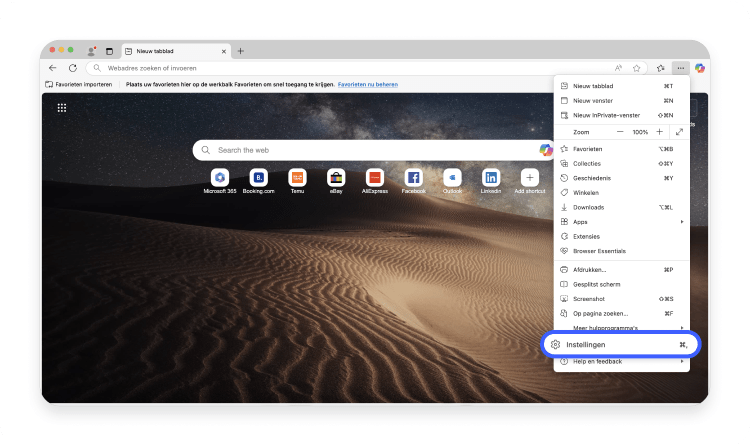The image size is (750, 446).
Task: Select Op pagina zoeken... menu item
Action: (621, 313)
